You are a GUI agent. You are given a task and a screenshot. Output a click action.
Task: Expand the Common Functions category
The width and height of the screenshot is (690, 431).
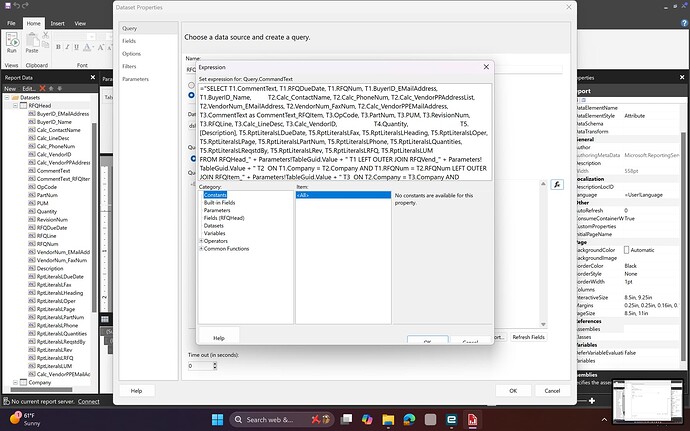click(201, 249)
